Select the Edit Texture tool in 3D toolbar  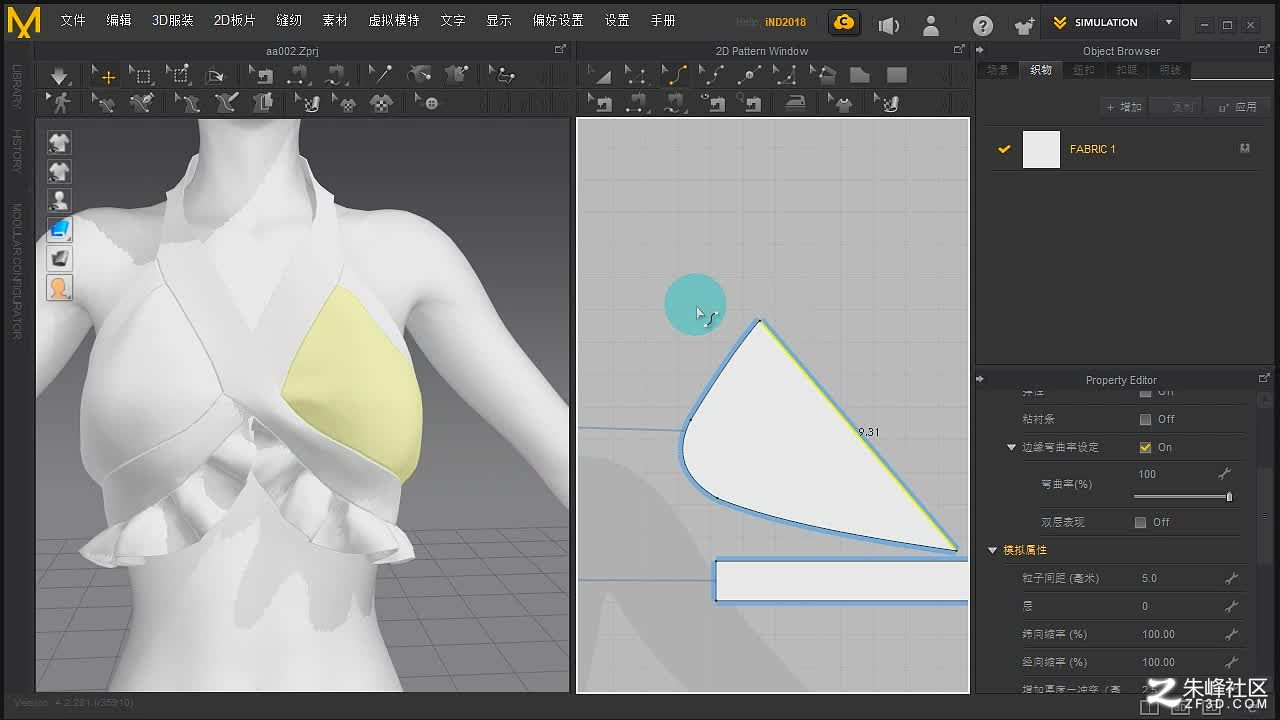click(308, 102)
